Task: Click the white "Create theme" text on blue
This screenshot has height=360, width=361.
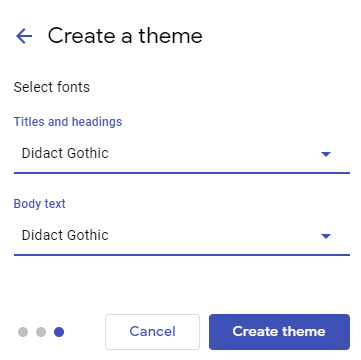Action: tap(279, 332)
